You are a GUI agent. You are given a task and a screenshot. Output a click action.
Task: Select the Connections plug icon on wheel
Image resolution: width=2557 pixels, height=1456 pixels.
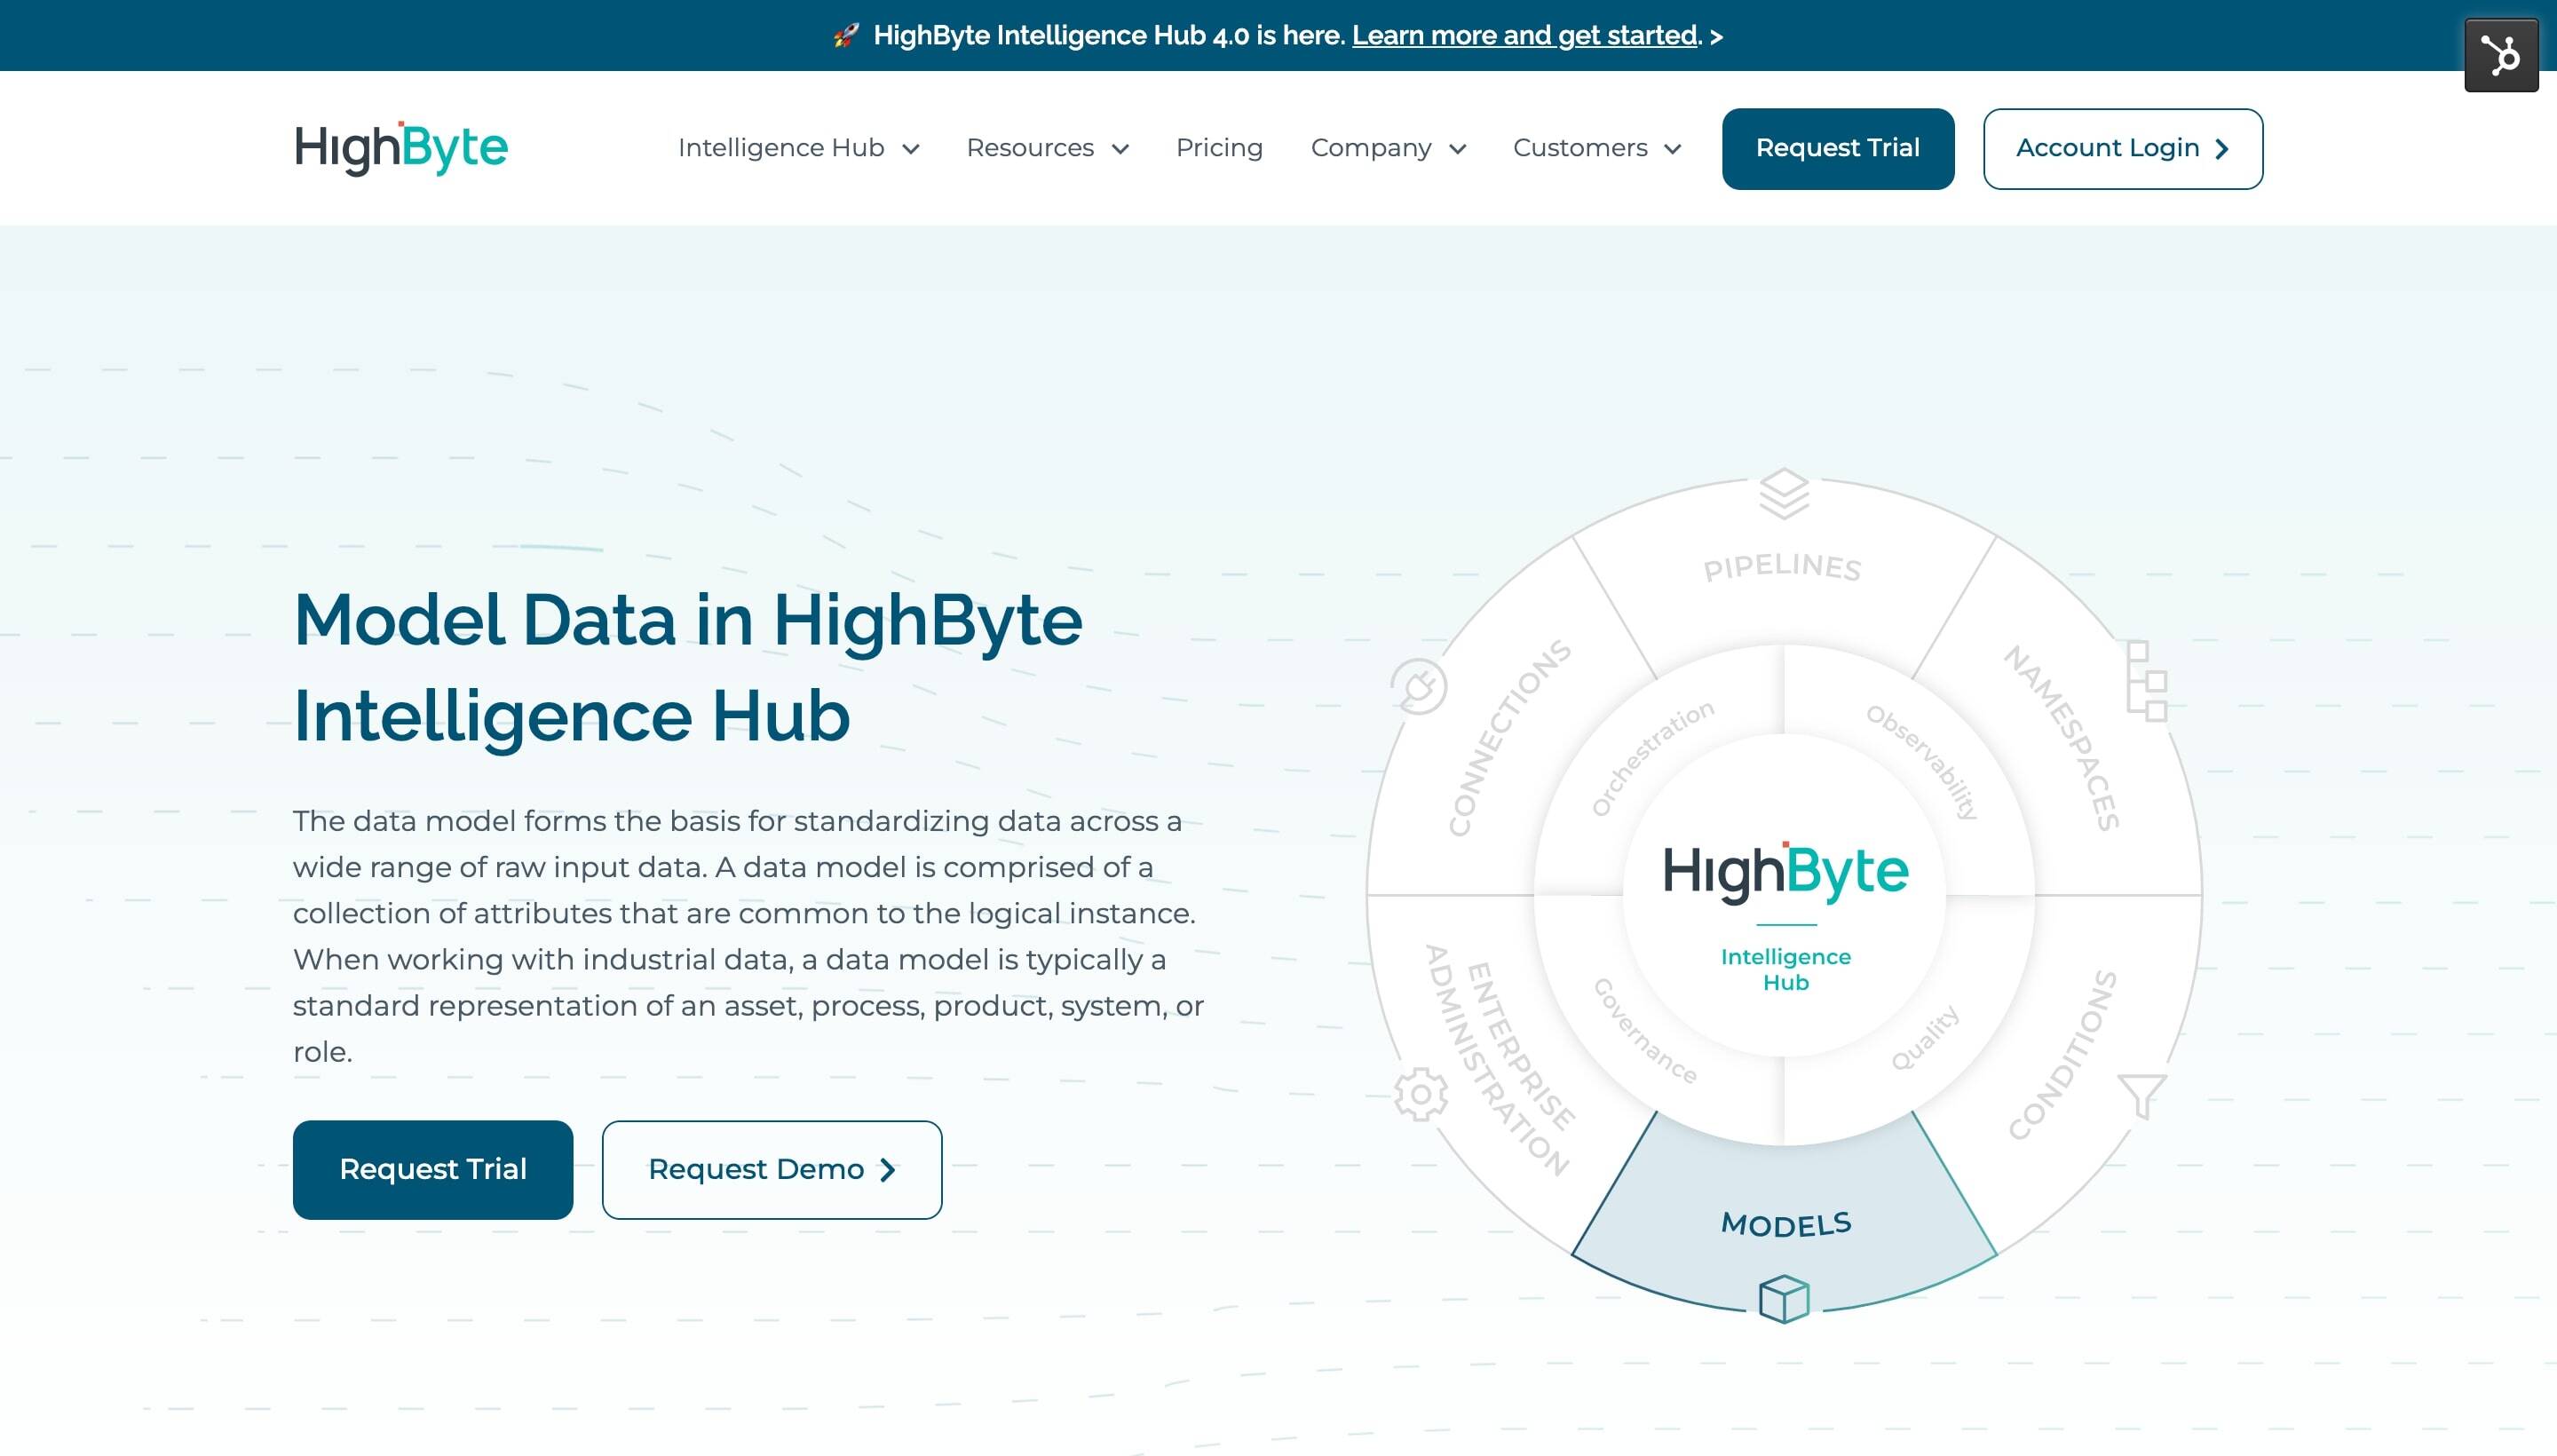point(1418,686)
